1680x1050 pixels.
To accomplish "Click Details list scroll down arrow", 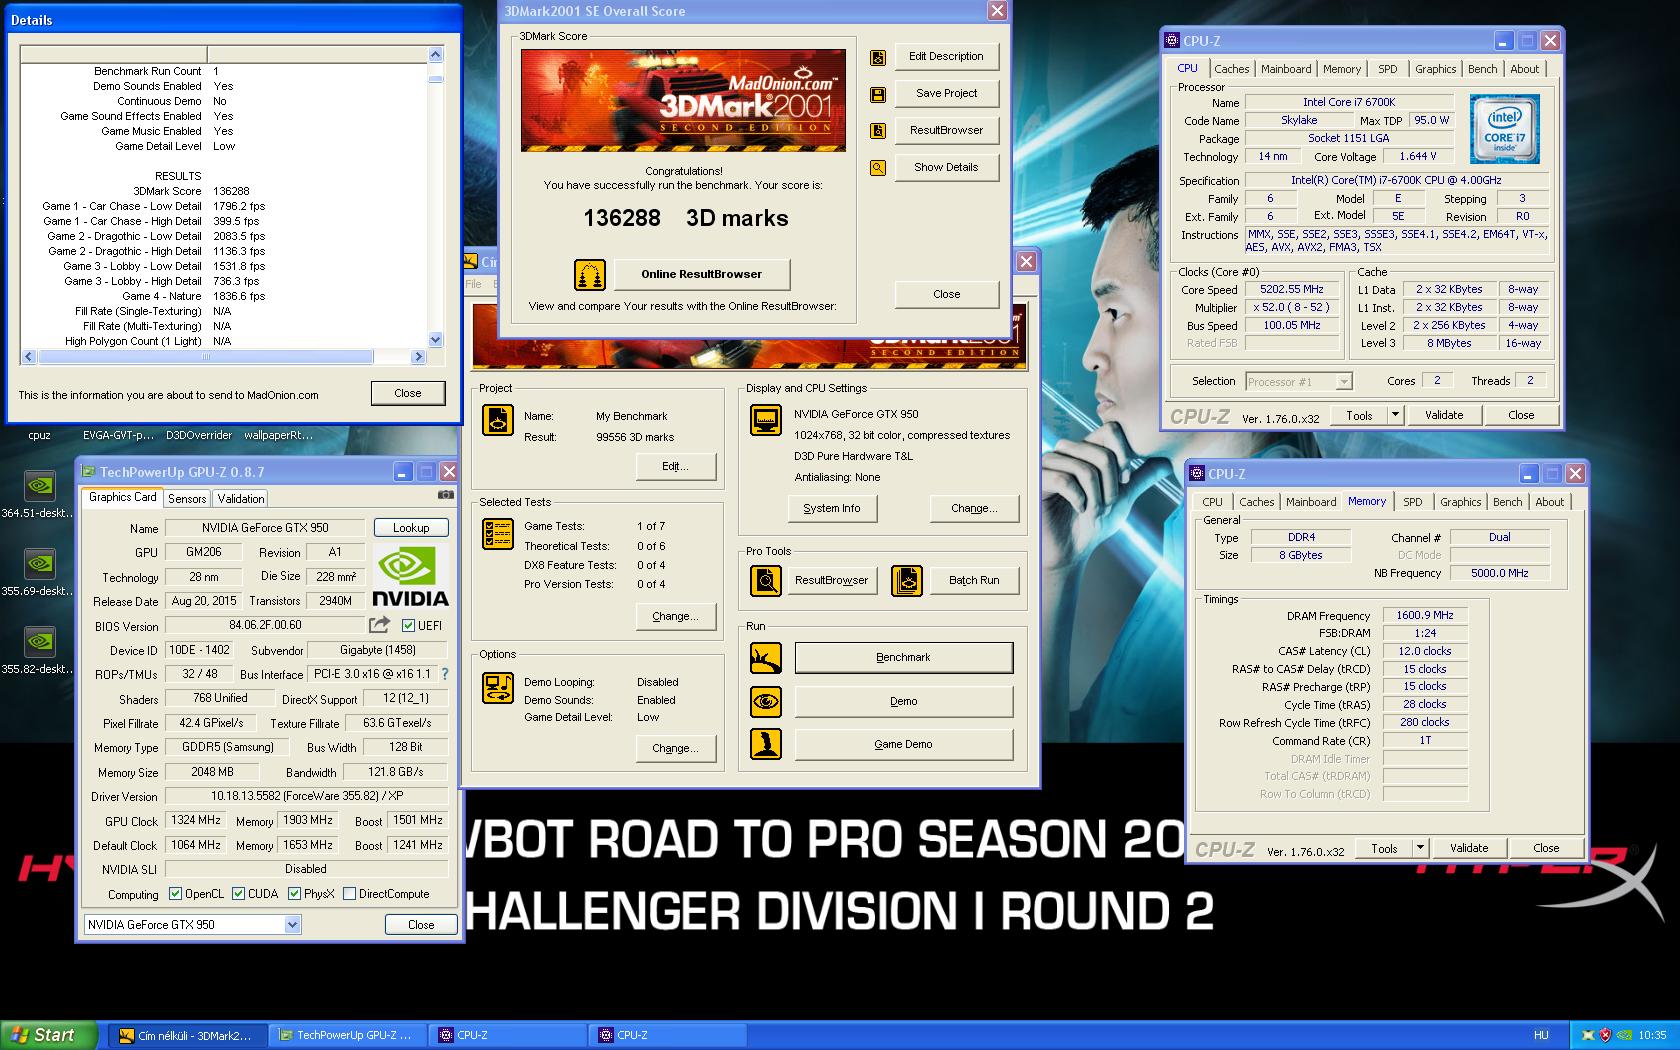I will point(435,340).
